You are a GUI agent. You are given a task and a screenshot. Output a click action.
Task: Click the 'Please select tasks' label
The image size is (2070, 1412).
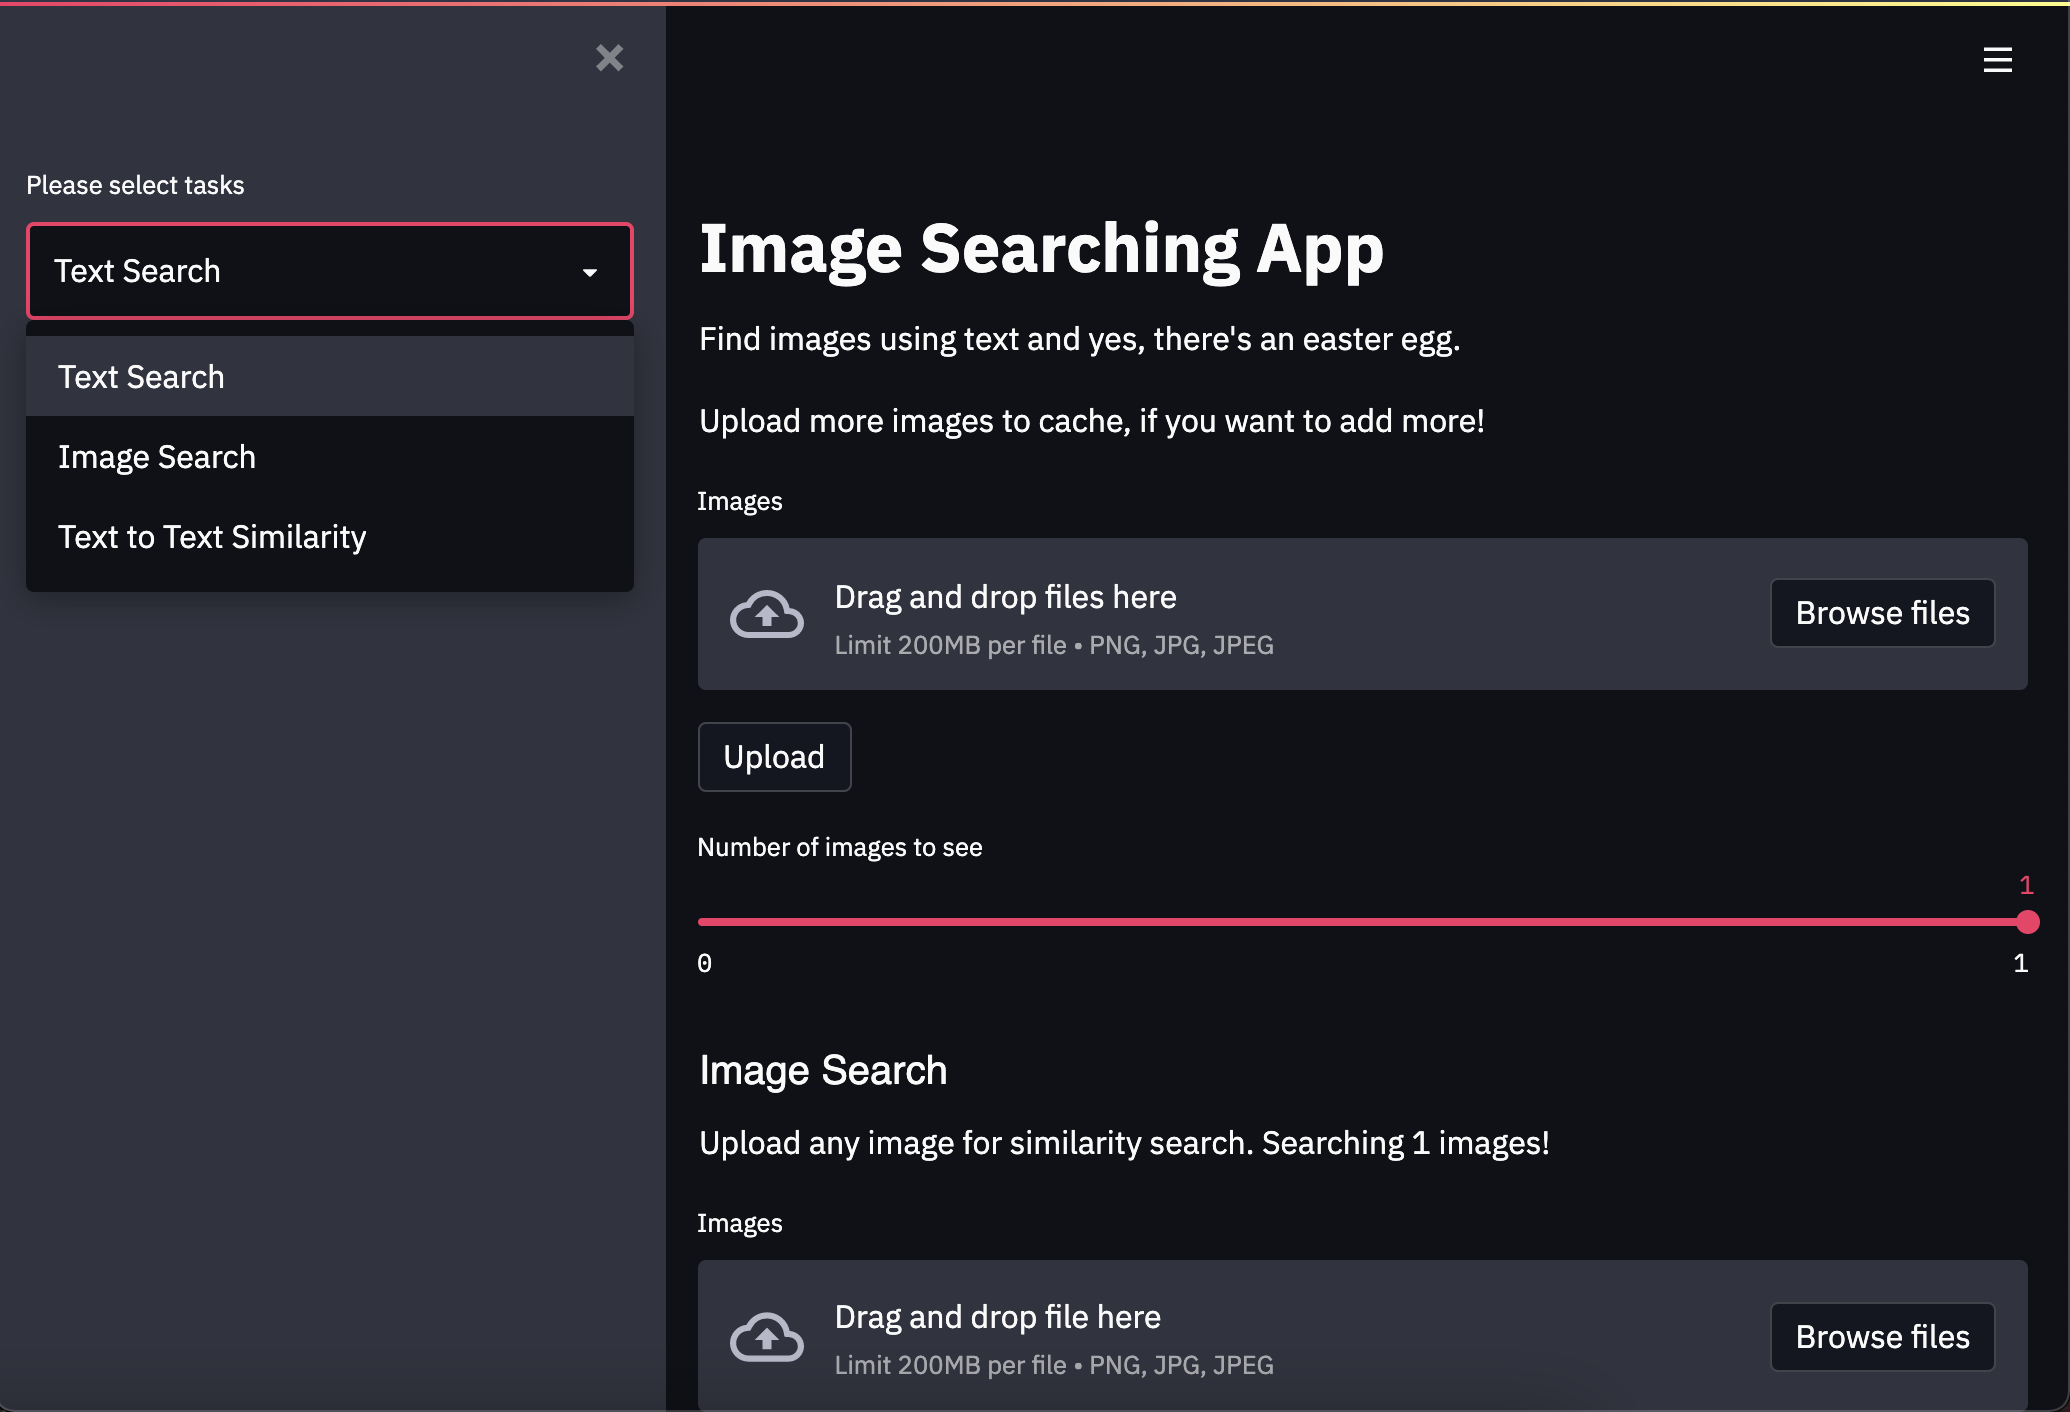point(135,186)
